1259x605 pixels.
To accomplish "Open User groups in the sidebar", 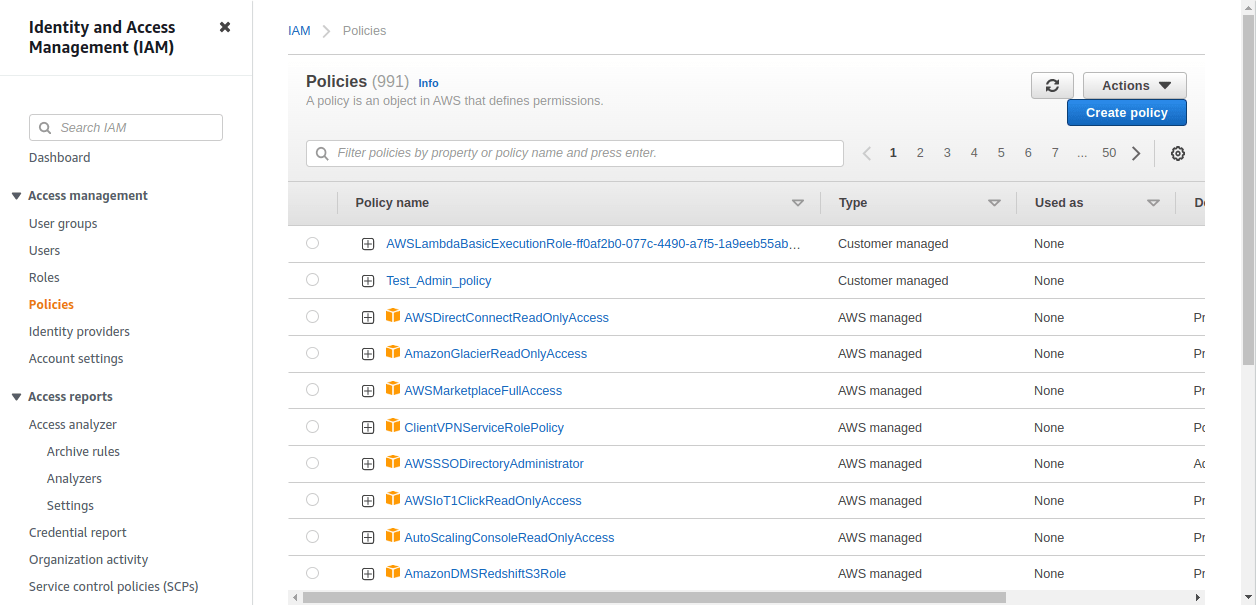I will [x=63, y=223].
